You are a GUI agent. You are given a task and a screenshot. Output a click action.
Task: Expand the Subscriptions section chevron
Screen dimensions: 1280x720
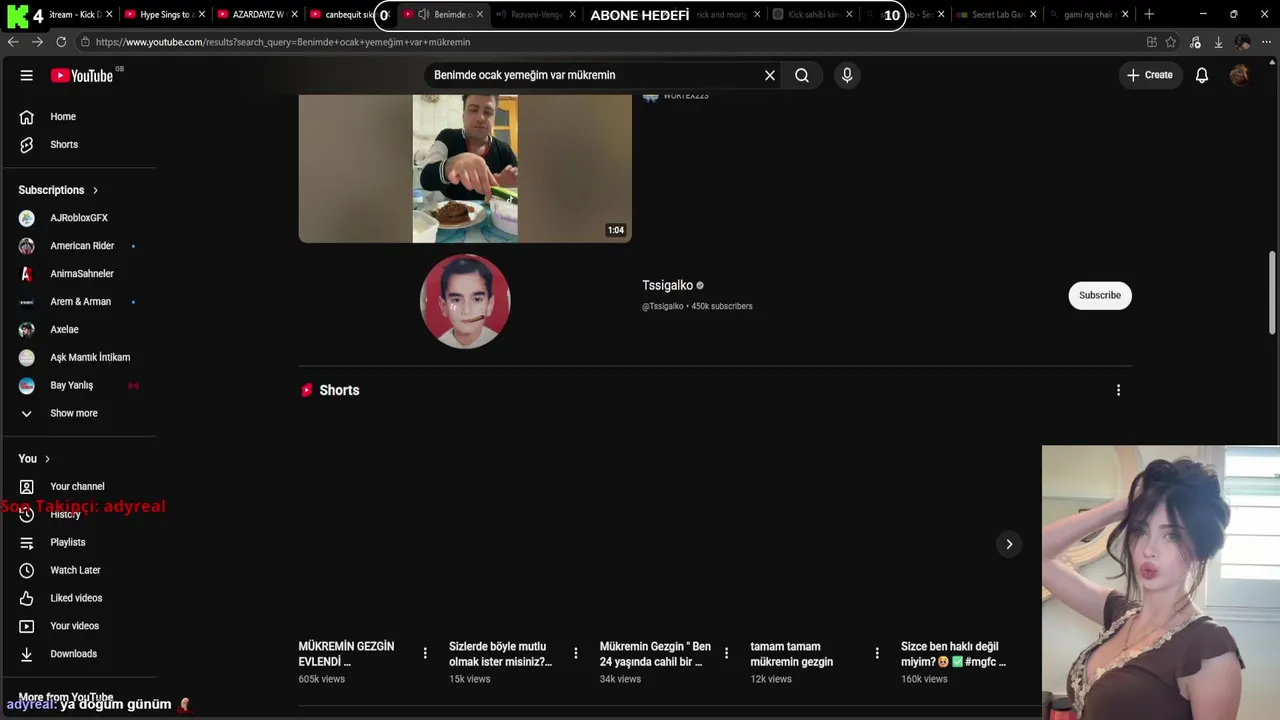[96, 190]
